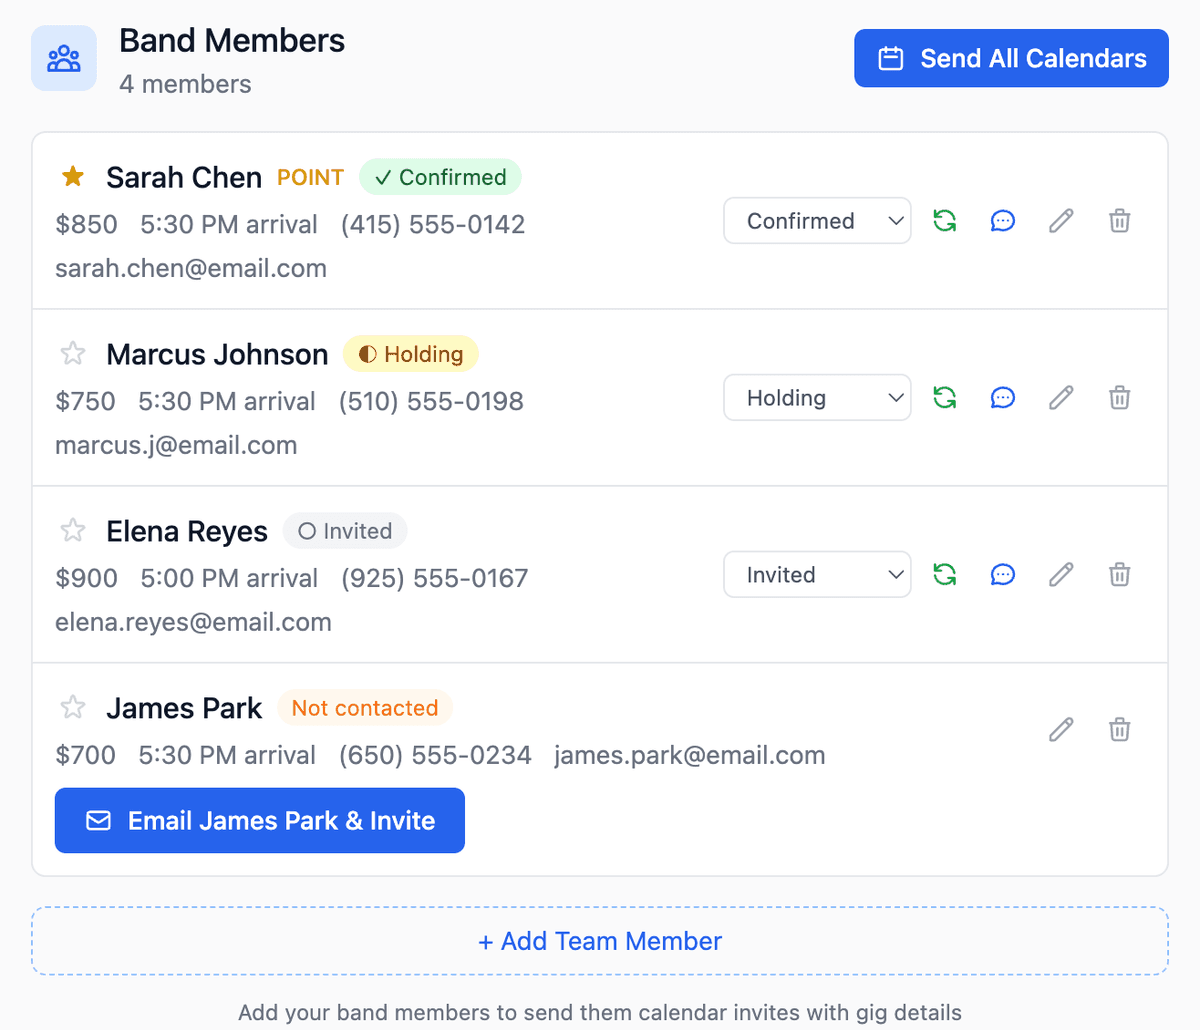Click Send All Calendars
Viewport: 1200px width, 1030px height.
coord(1010,58)
